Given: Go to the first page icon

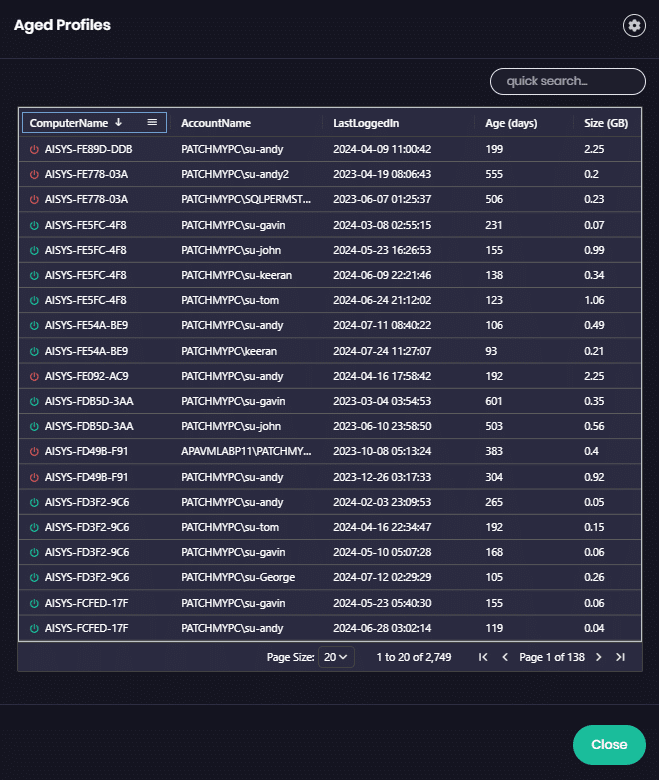Looking at the screenshot, I should [x=483, y=657].
